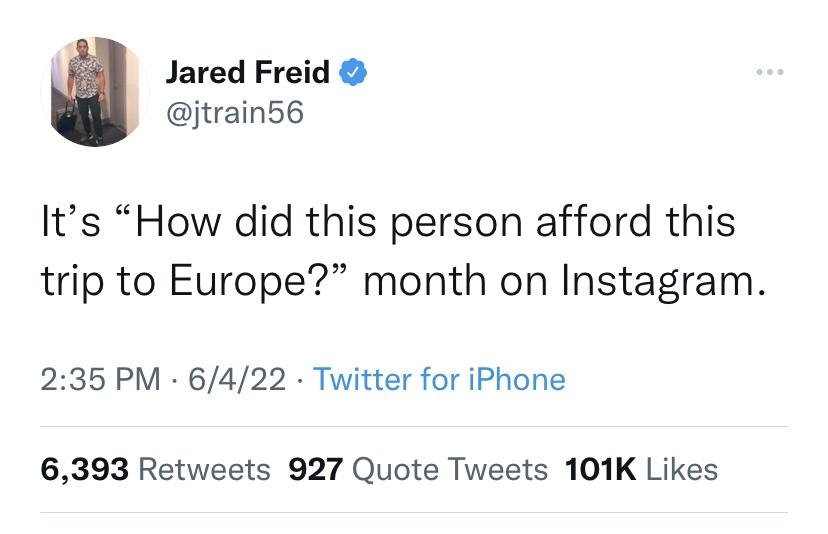Click the 6,393 retweet count number
This screenshot has height=534, width=828.
[84, 468]
